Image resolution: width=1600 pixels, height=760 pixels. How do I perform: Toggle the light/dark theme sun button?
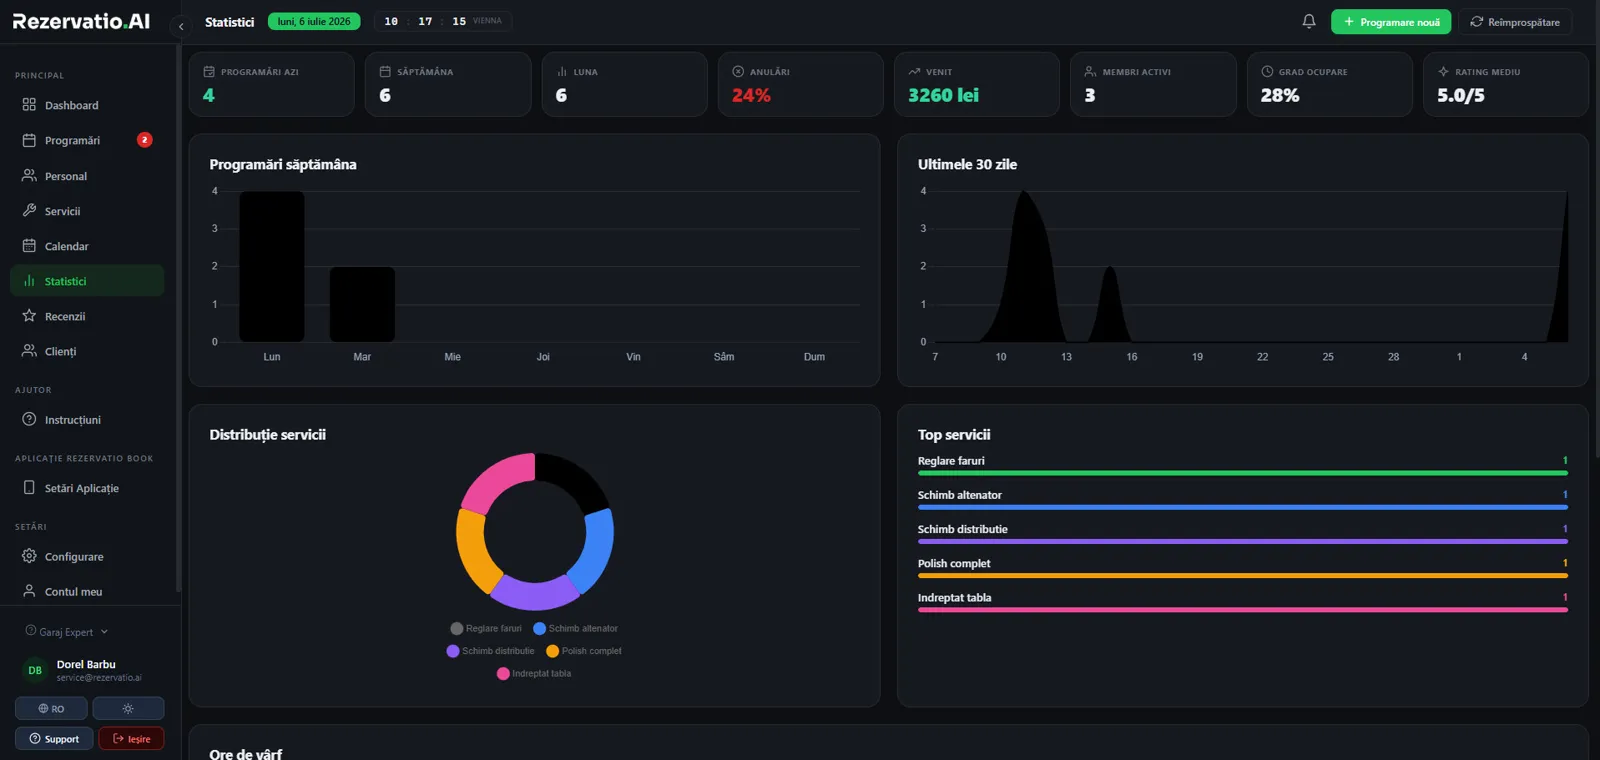[x=128, y=708]
